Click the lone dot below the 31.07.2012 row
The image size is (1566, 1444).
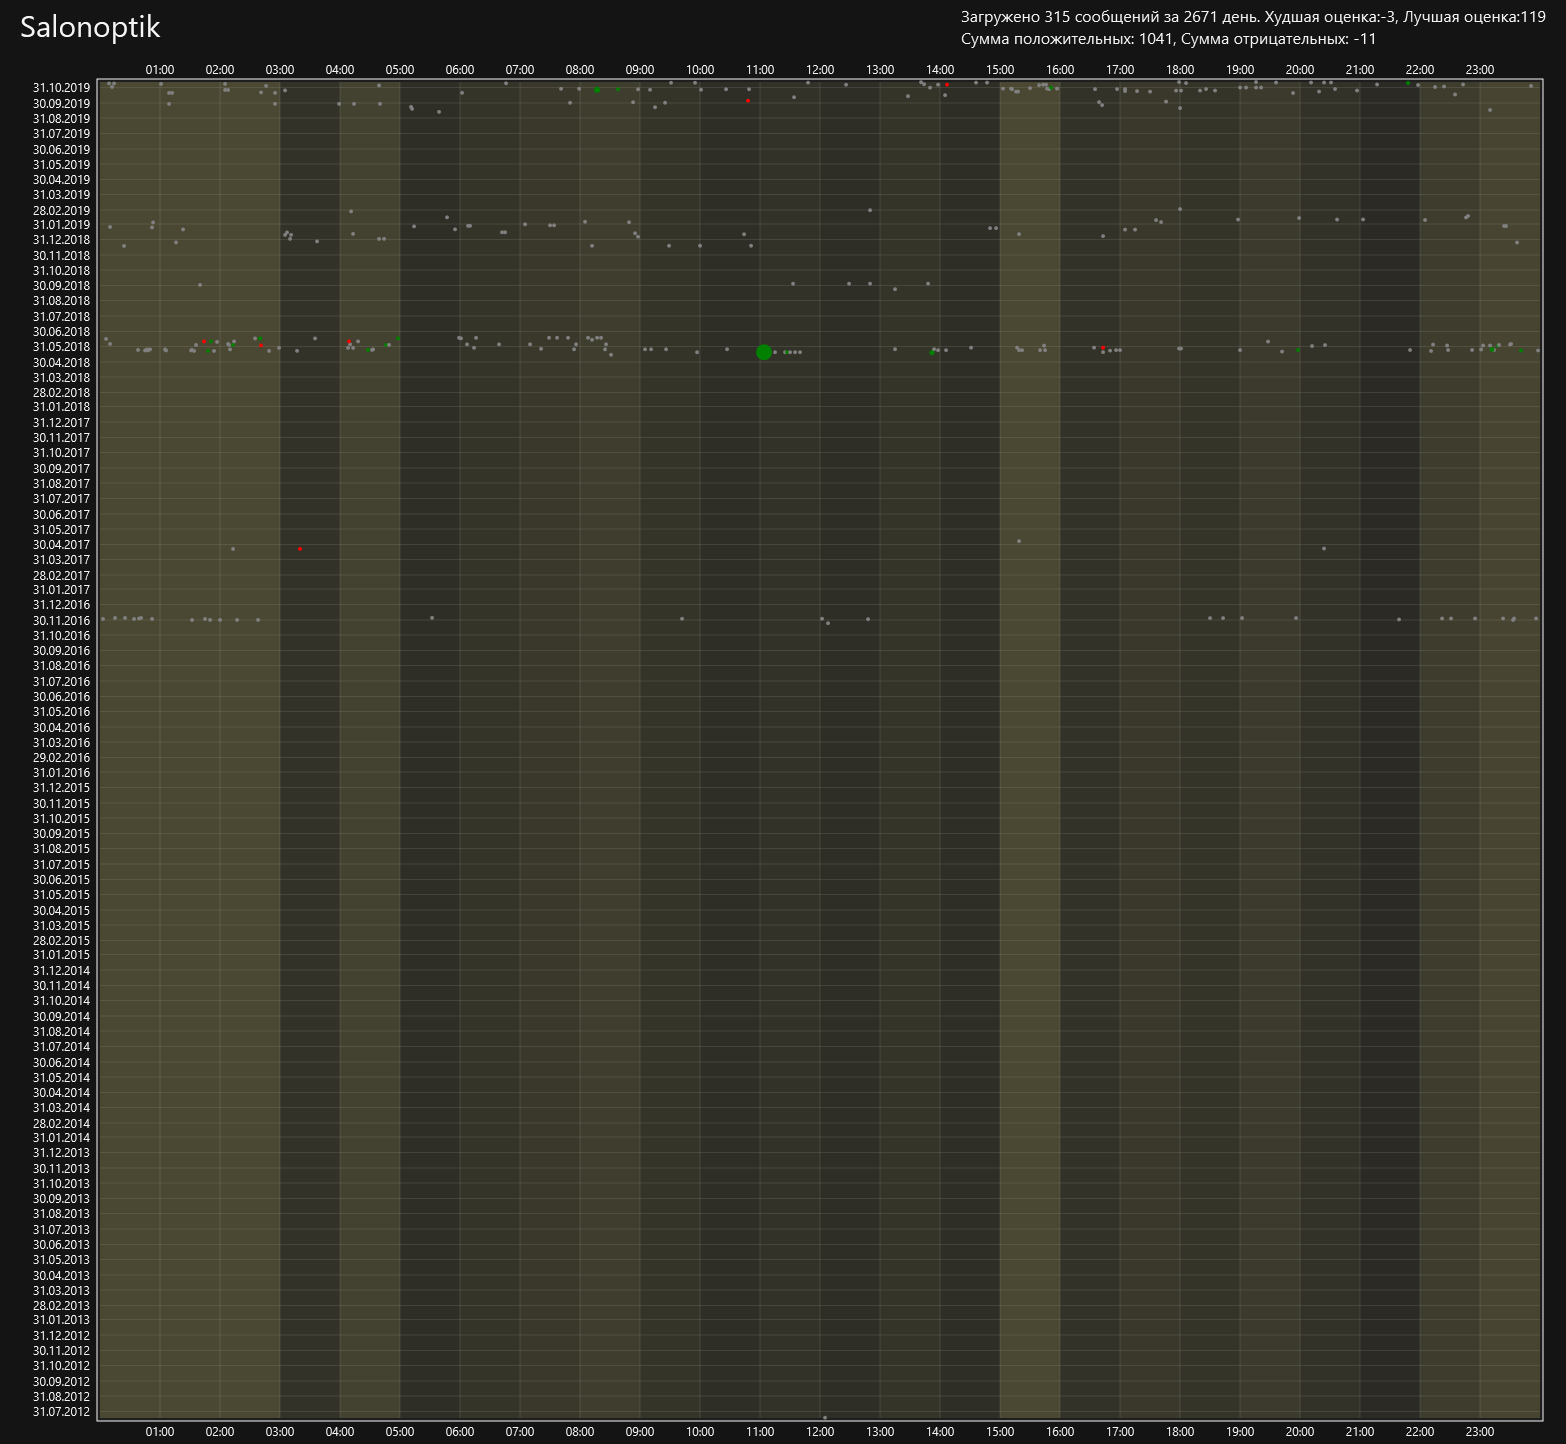coord(825,1417)
